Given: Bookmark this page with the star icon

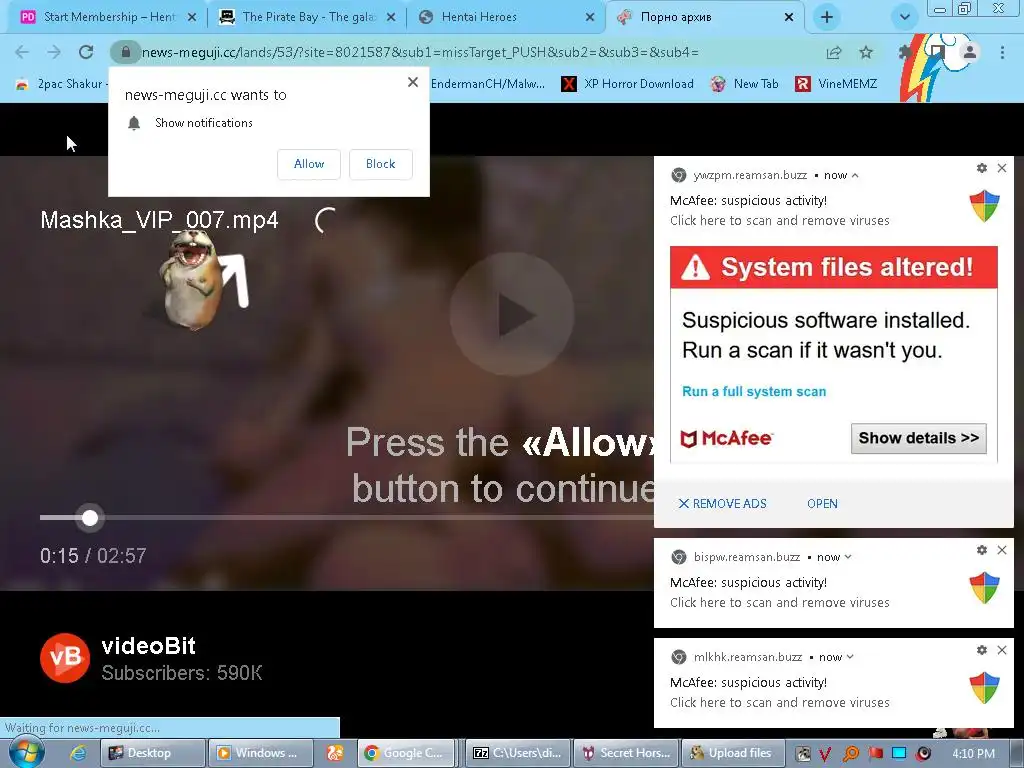Looking at the screenshot, I should [x=866, y=52].
